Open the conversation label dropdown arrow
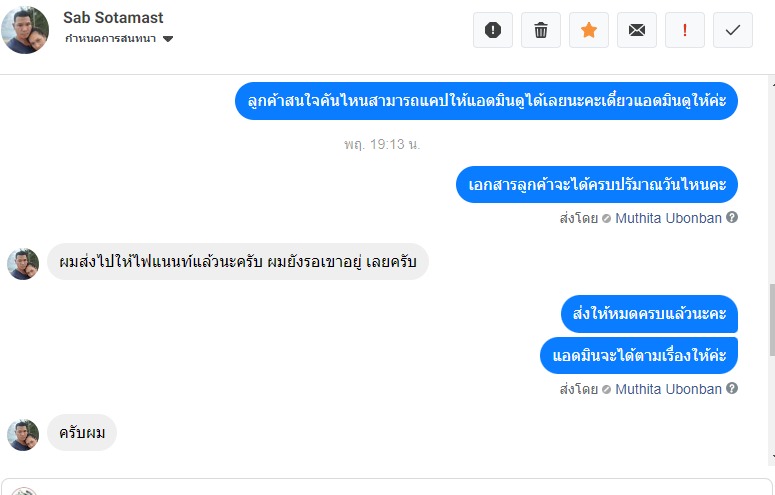The image size is (775, 495). point(168,39)
